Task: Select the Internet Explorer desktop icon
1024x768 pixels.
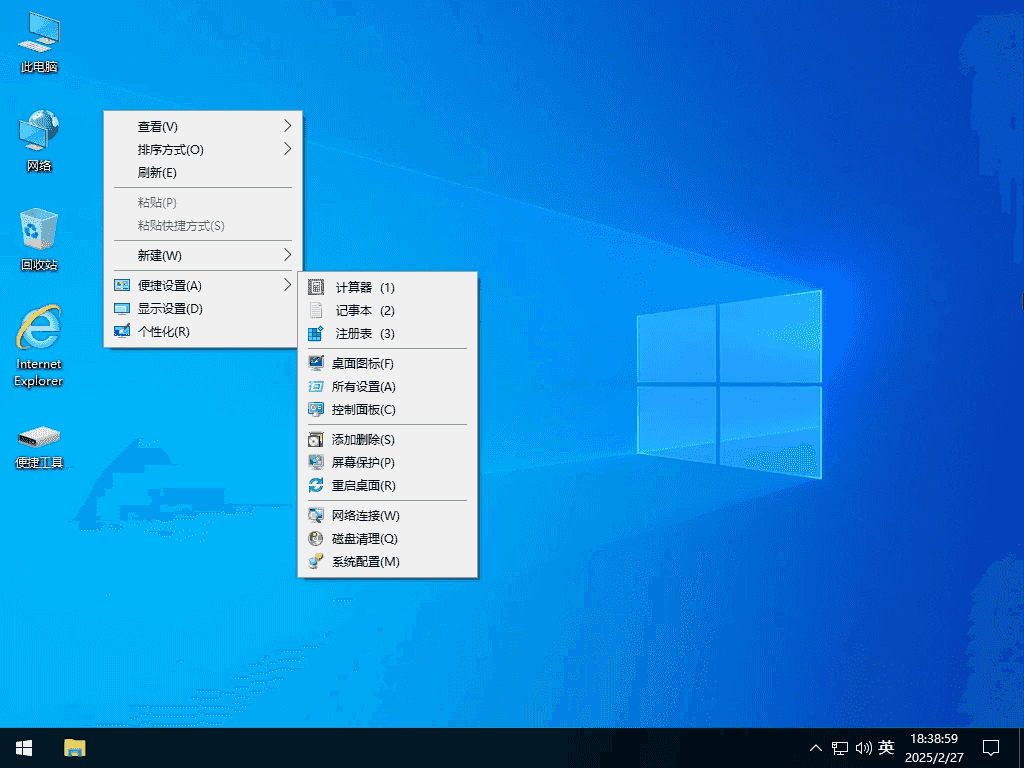Action: point(39,346)
